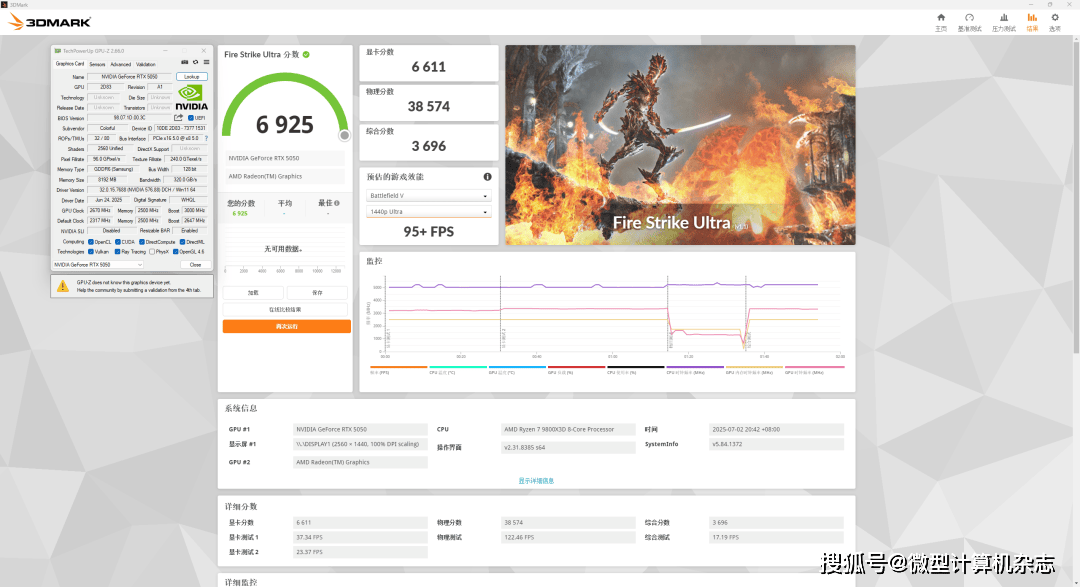Click the 122.46 FPS physics test value
1080x587 pixels.
[568, 537]
